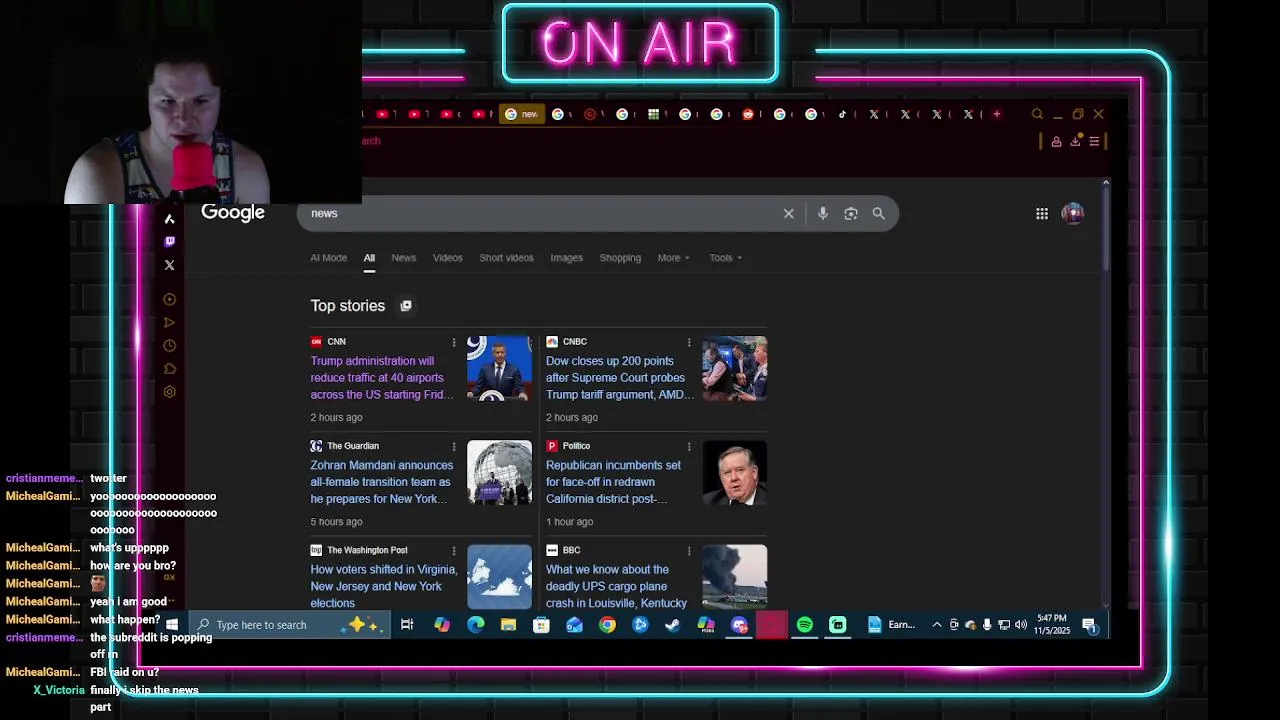
Task: Open the Aria AI icon in sidebar
Action: click(169, 218)
